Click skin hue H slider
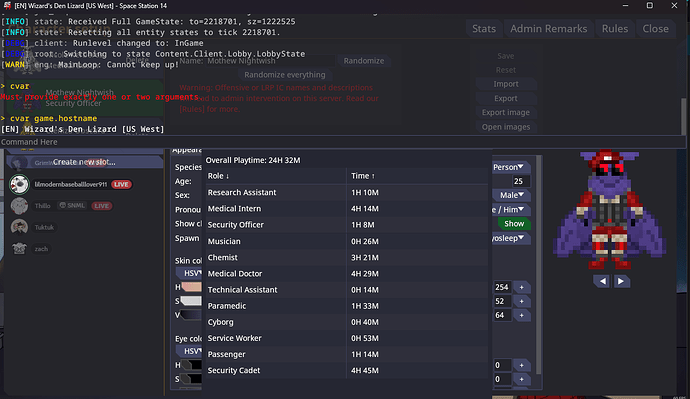 coord(191,287)
